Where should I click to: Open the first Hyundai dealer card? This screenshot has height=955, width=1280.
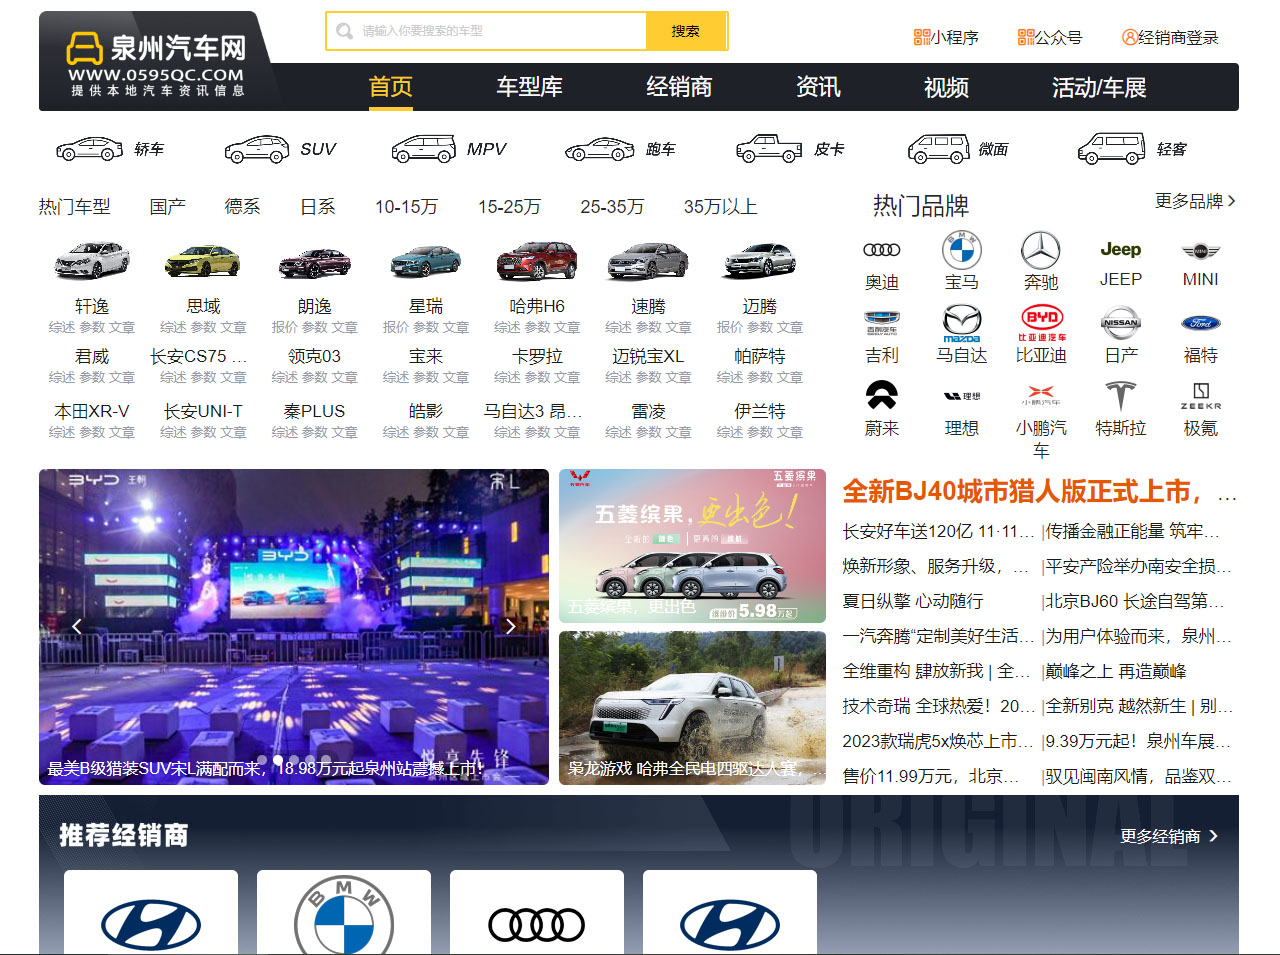click(151, 912)
